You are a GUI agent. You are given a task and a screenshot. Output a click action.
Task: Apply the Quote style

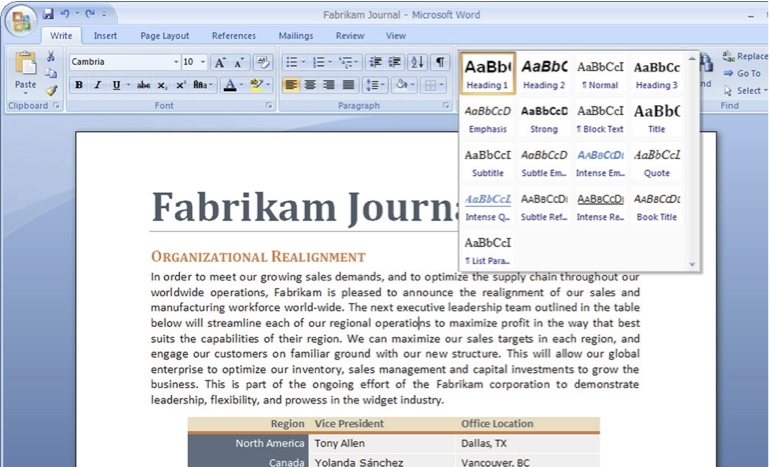coord(657,162)
